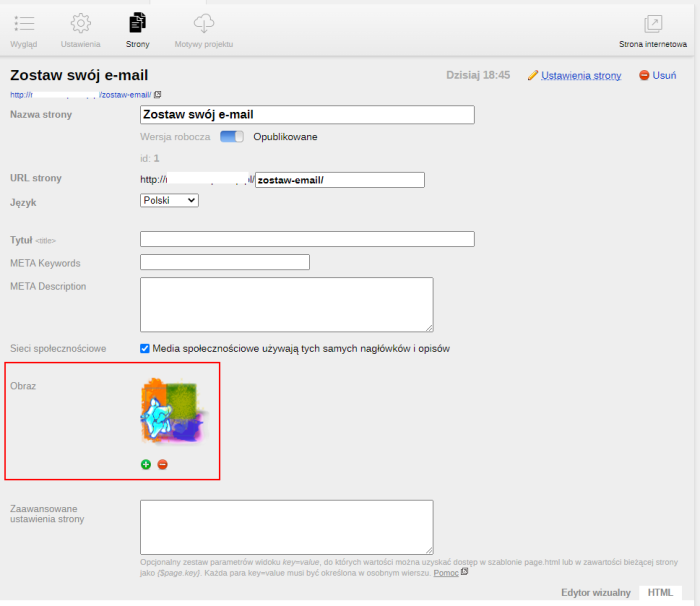Click the red remove image icon
Viewport: 700px width, 606px height.
(x=162, y=464)
